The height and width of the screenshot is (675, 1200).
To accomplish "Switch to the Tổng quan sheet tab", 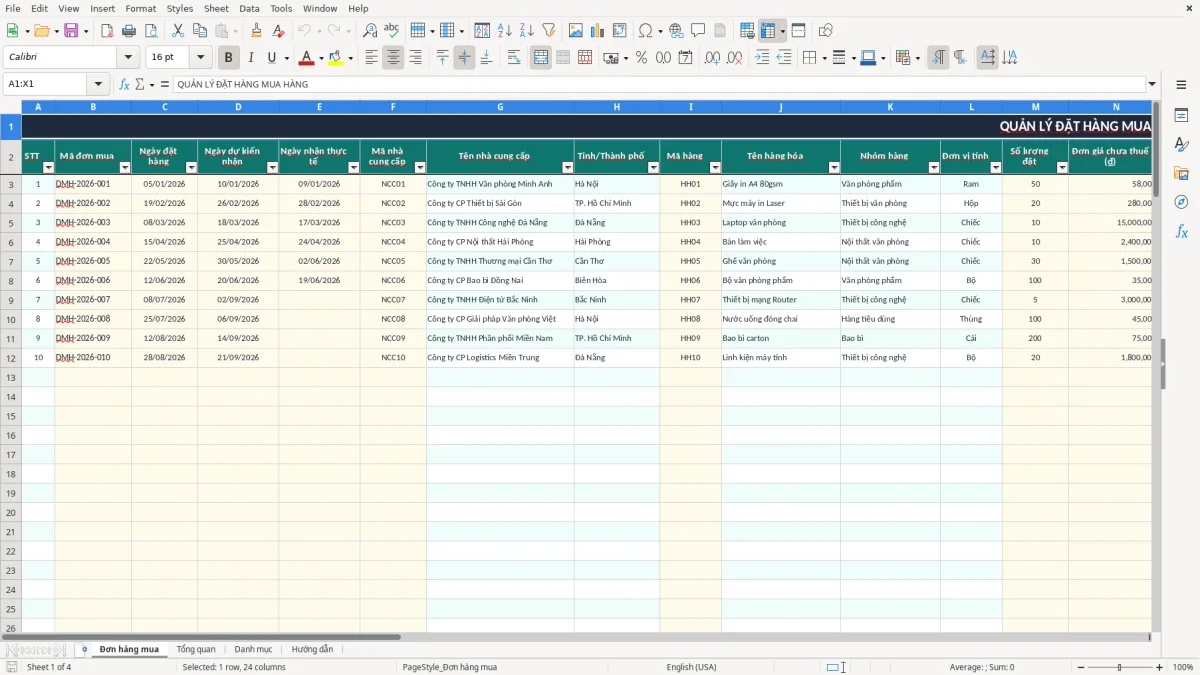I will pyautogui.click(x=196, y=649).
